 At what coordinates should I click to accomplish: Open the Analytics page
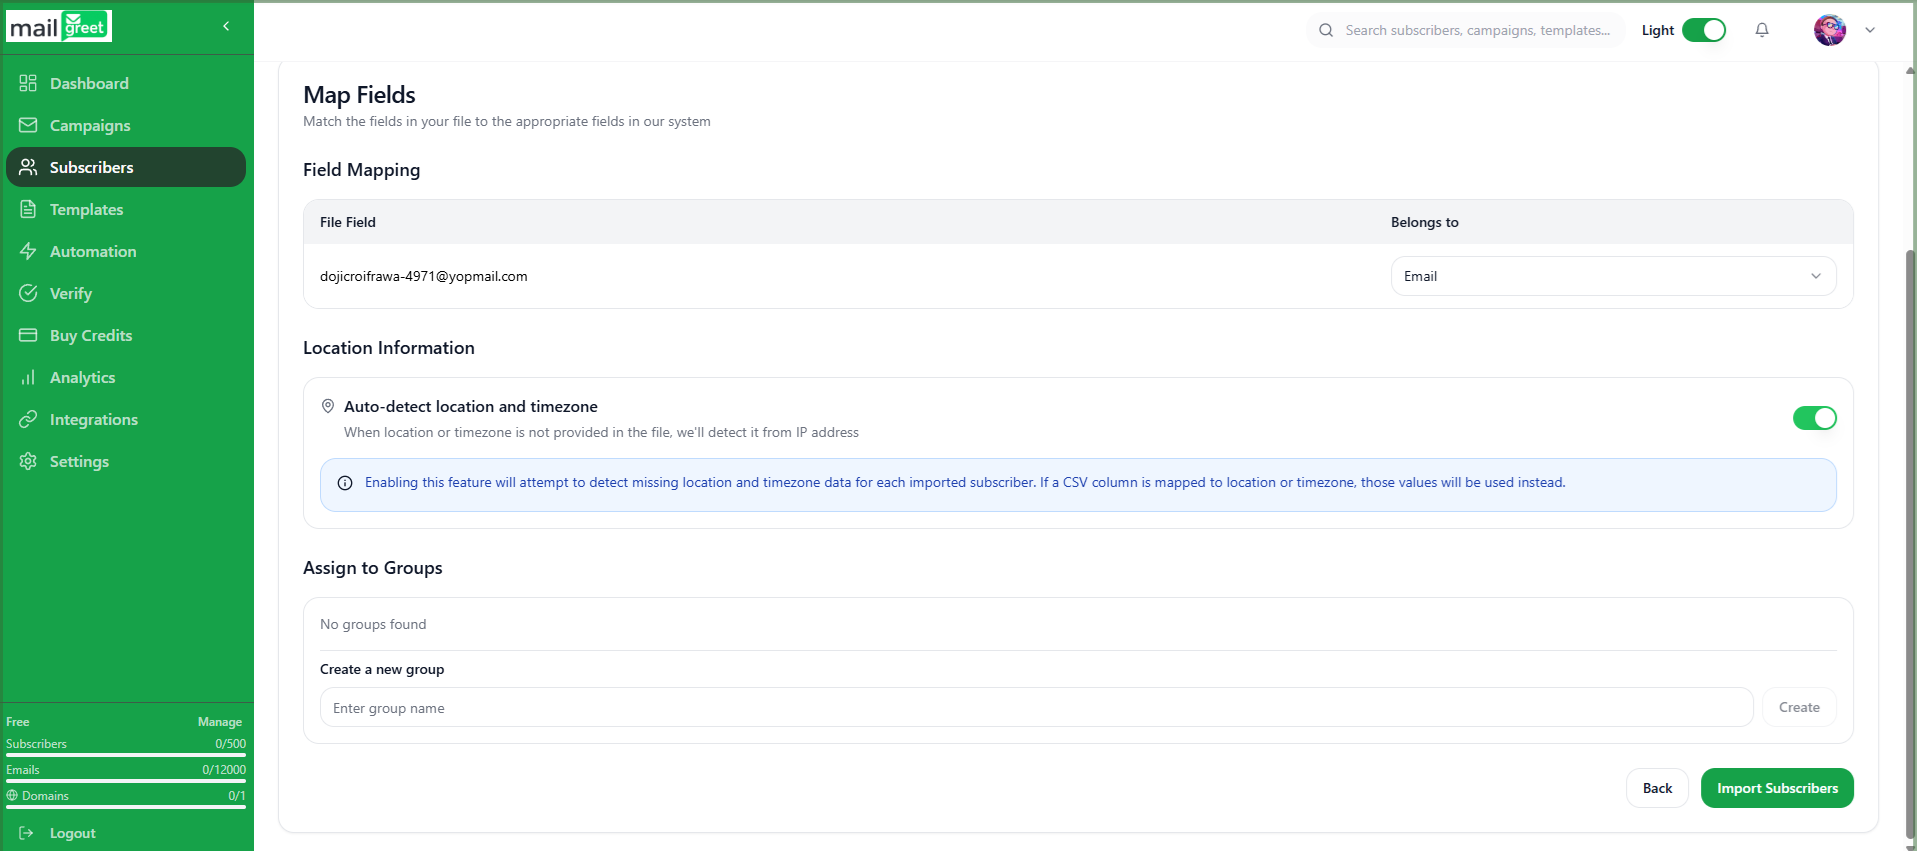[x=126, y=377]
